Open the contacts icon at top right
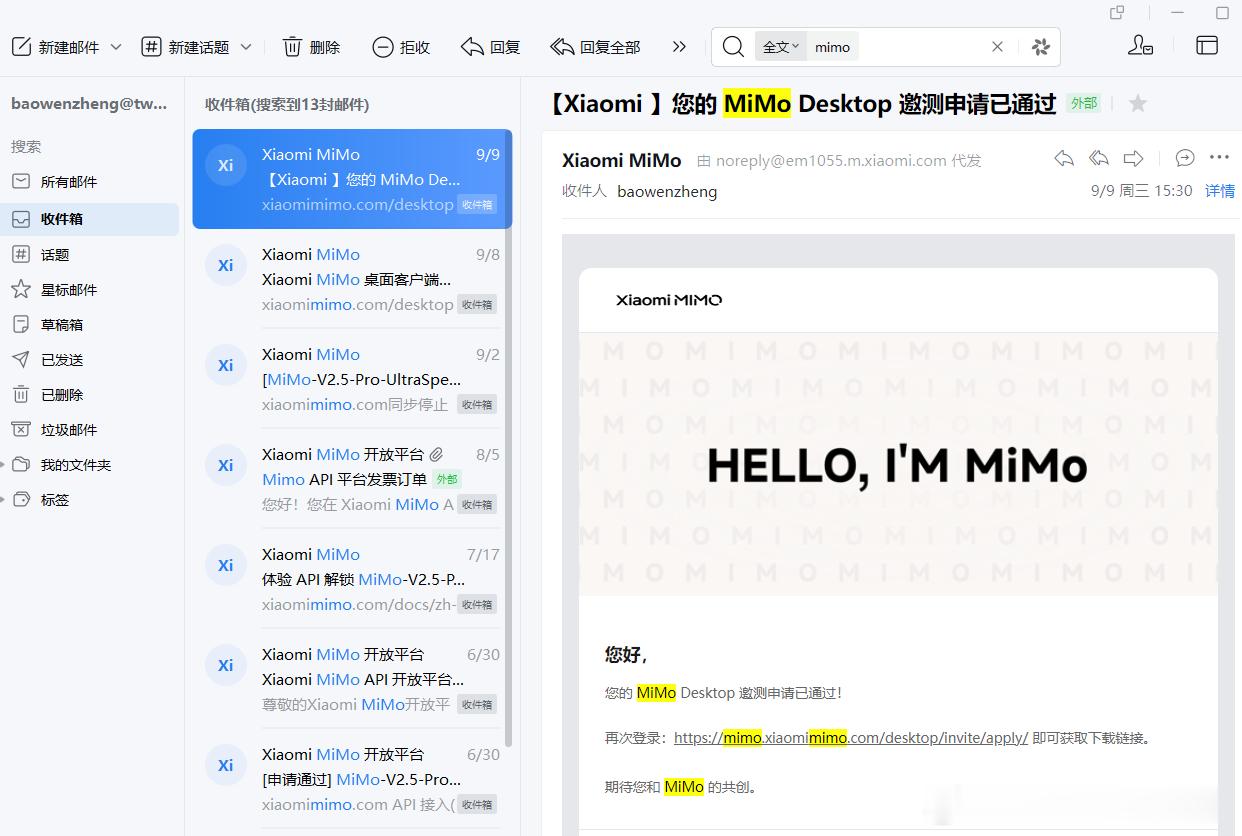This screenshot has width=1242, height=836. [1140, 46]
